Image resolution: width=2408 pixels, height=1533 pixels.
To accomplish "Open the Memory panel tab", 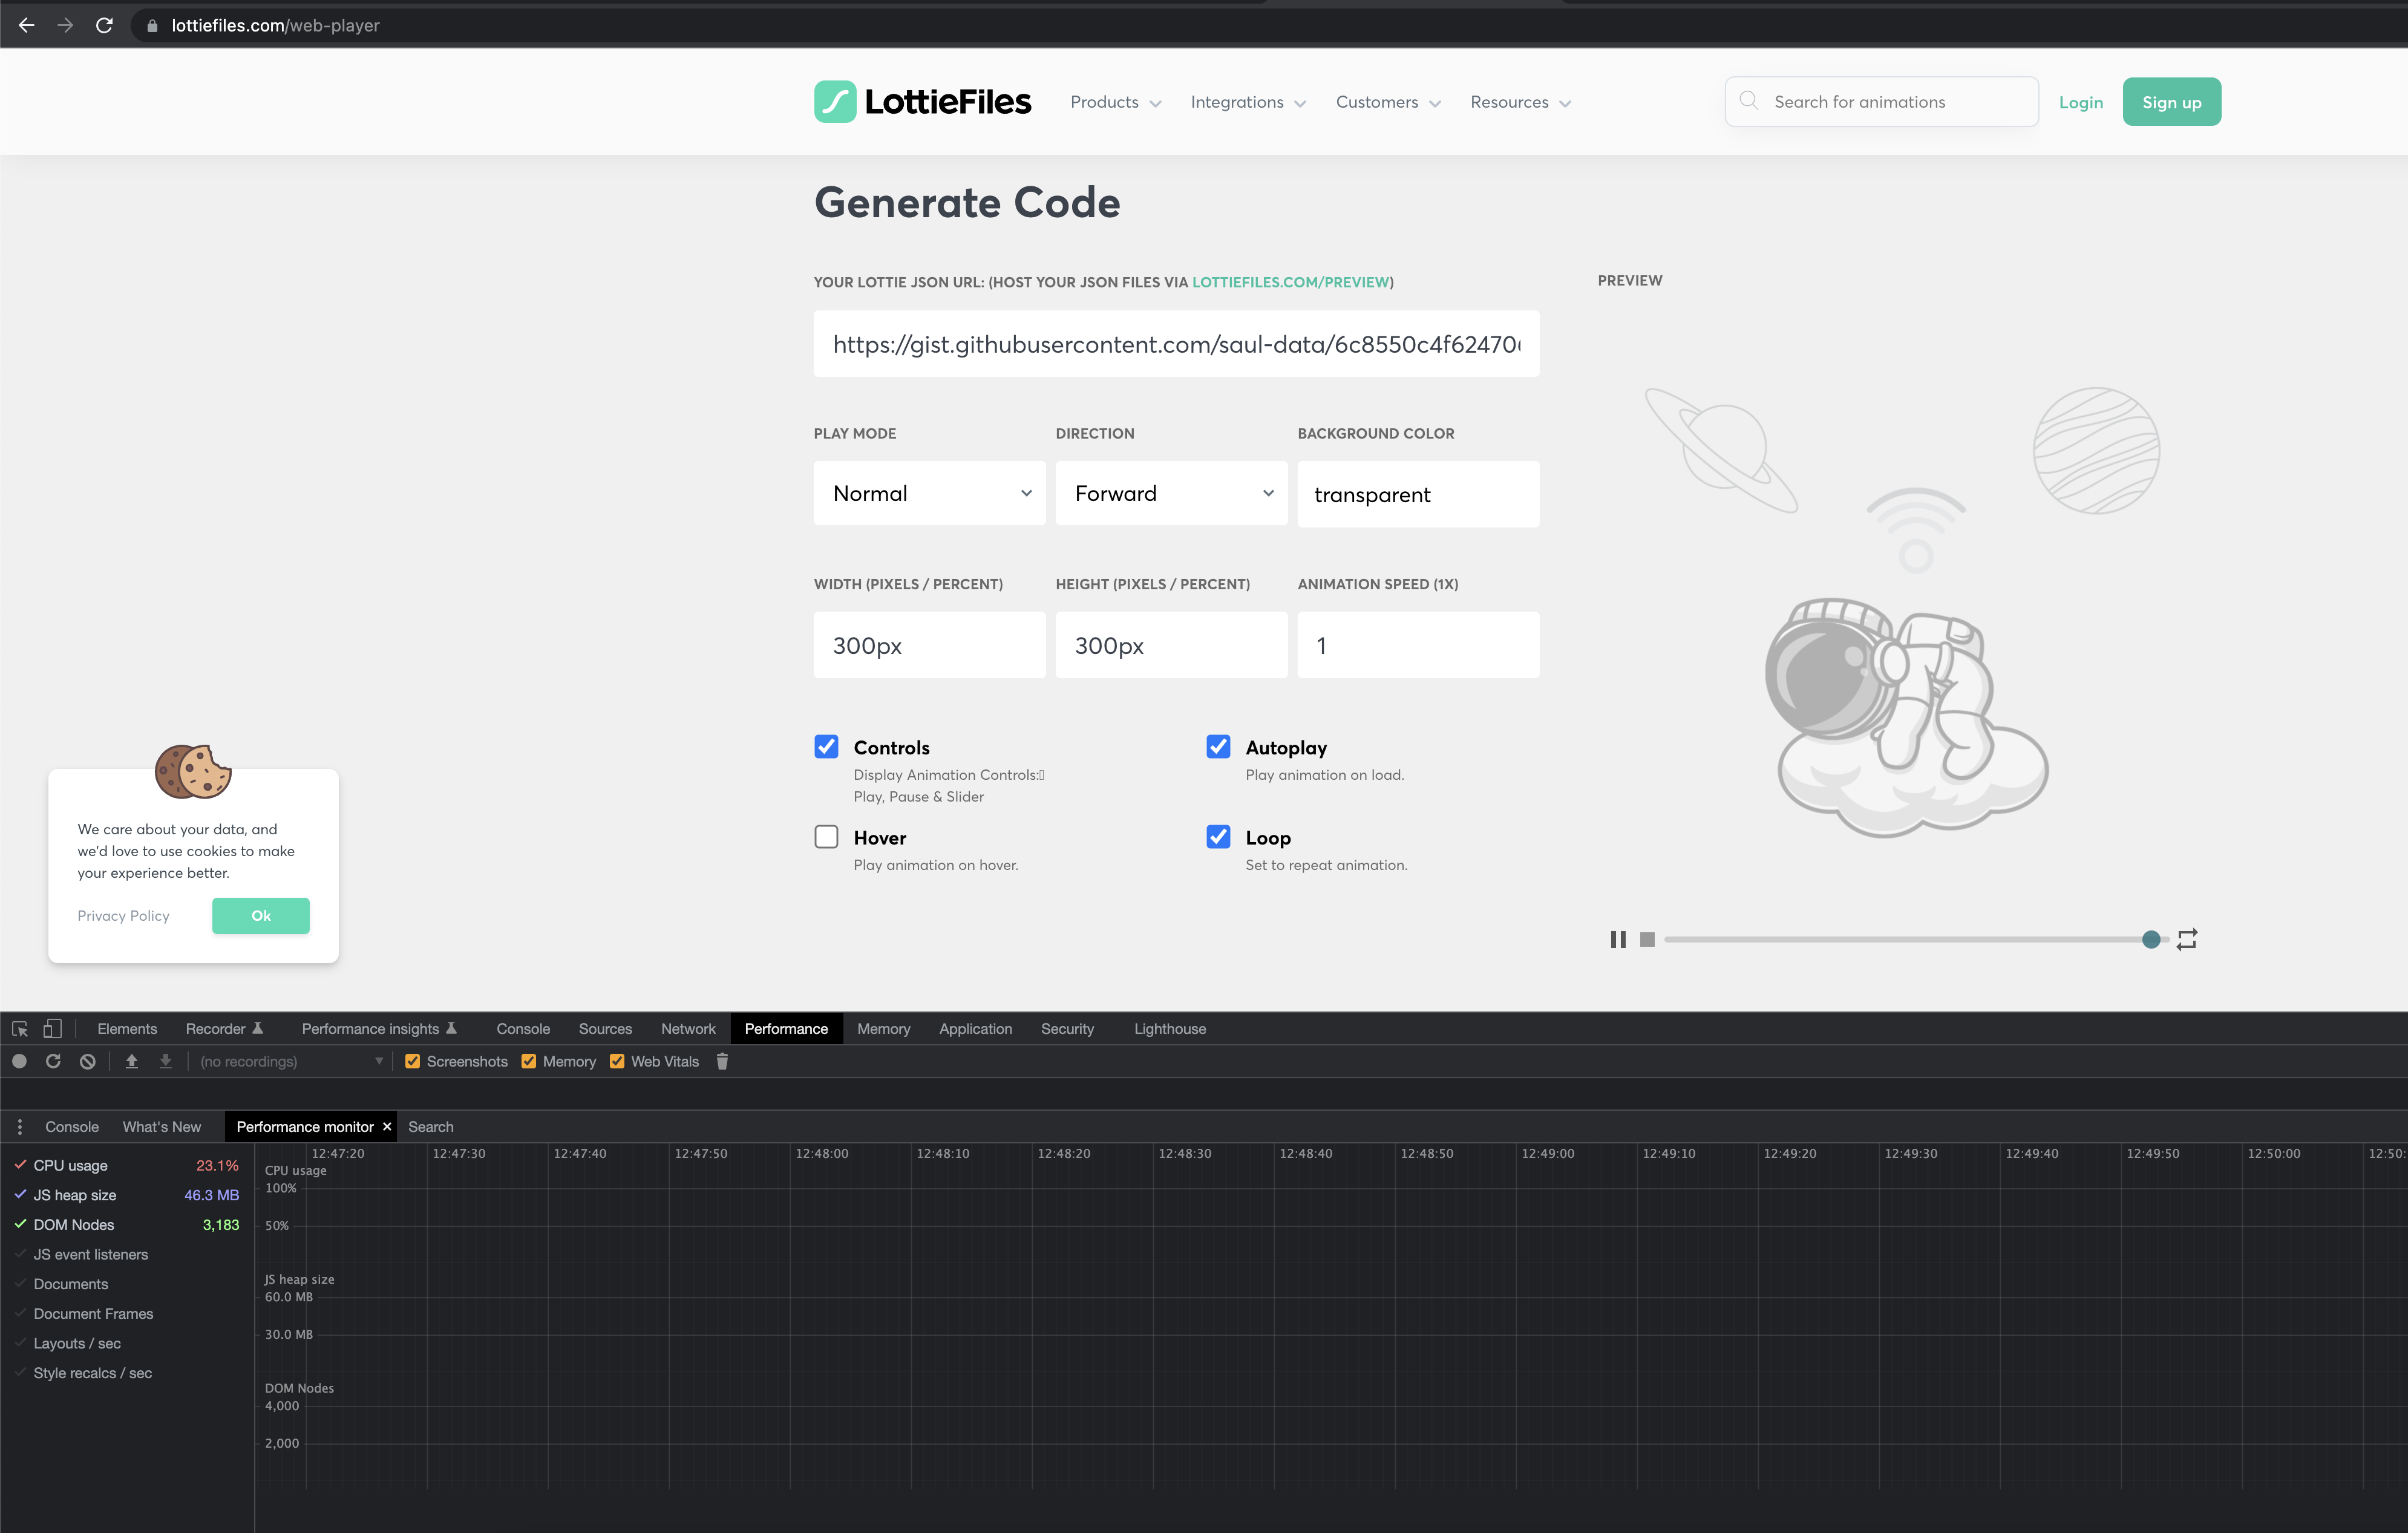I will pyautogui.click(x=883, y=1028).
